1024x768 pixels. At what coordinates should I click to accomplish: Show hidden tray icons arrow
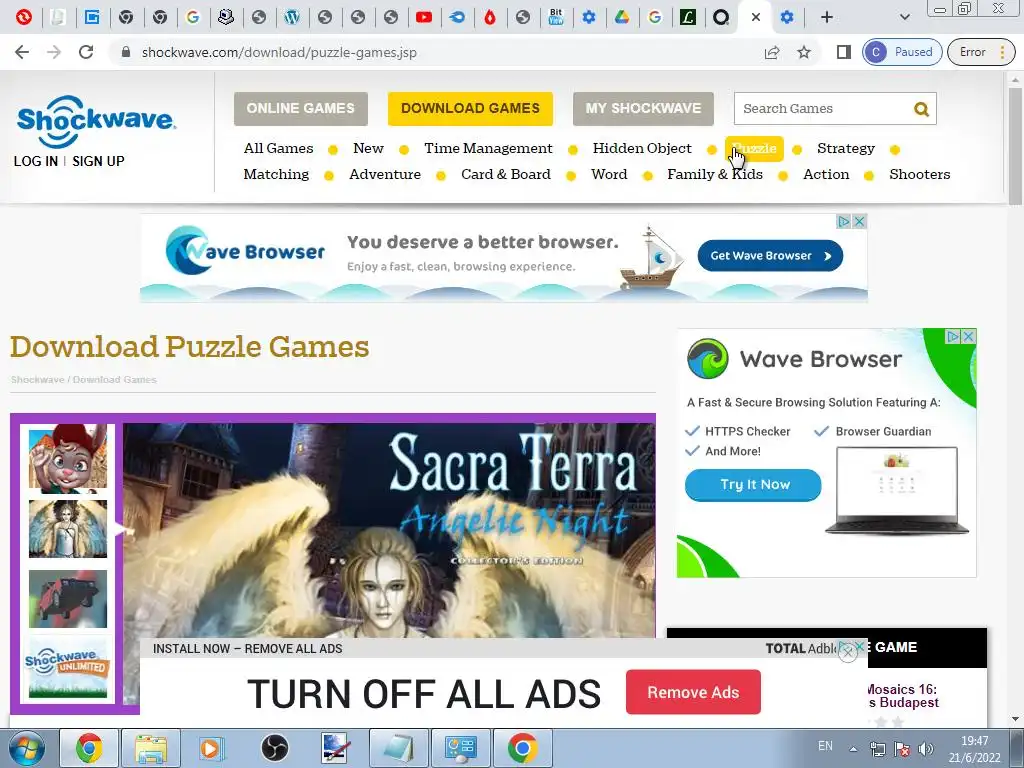coord(853,749)
